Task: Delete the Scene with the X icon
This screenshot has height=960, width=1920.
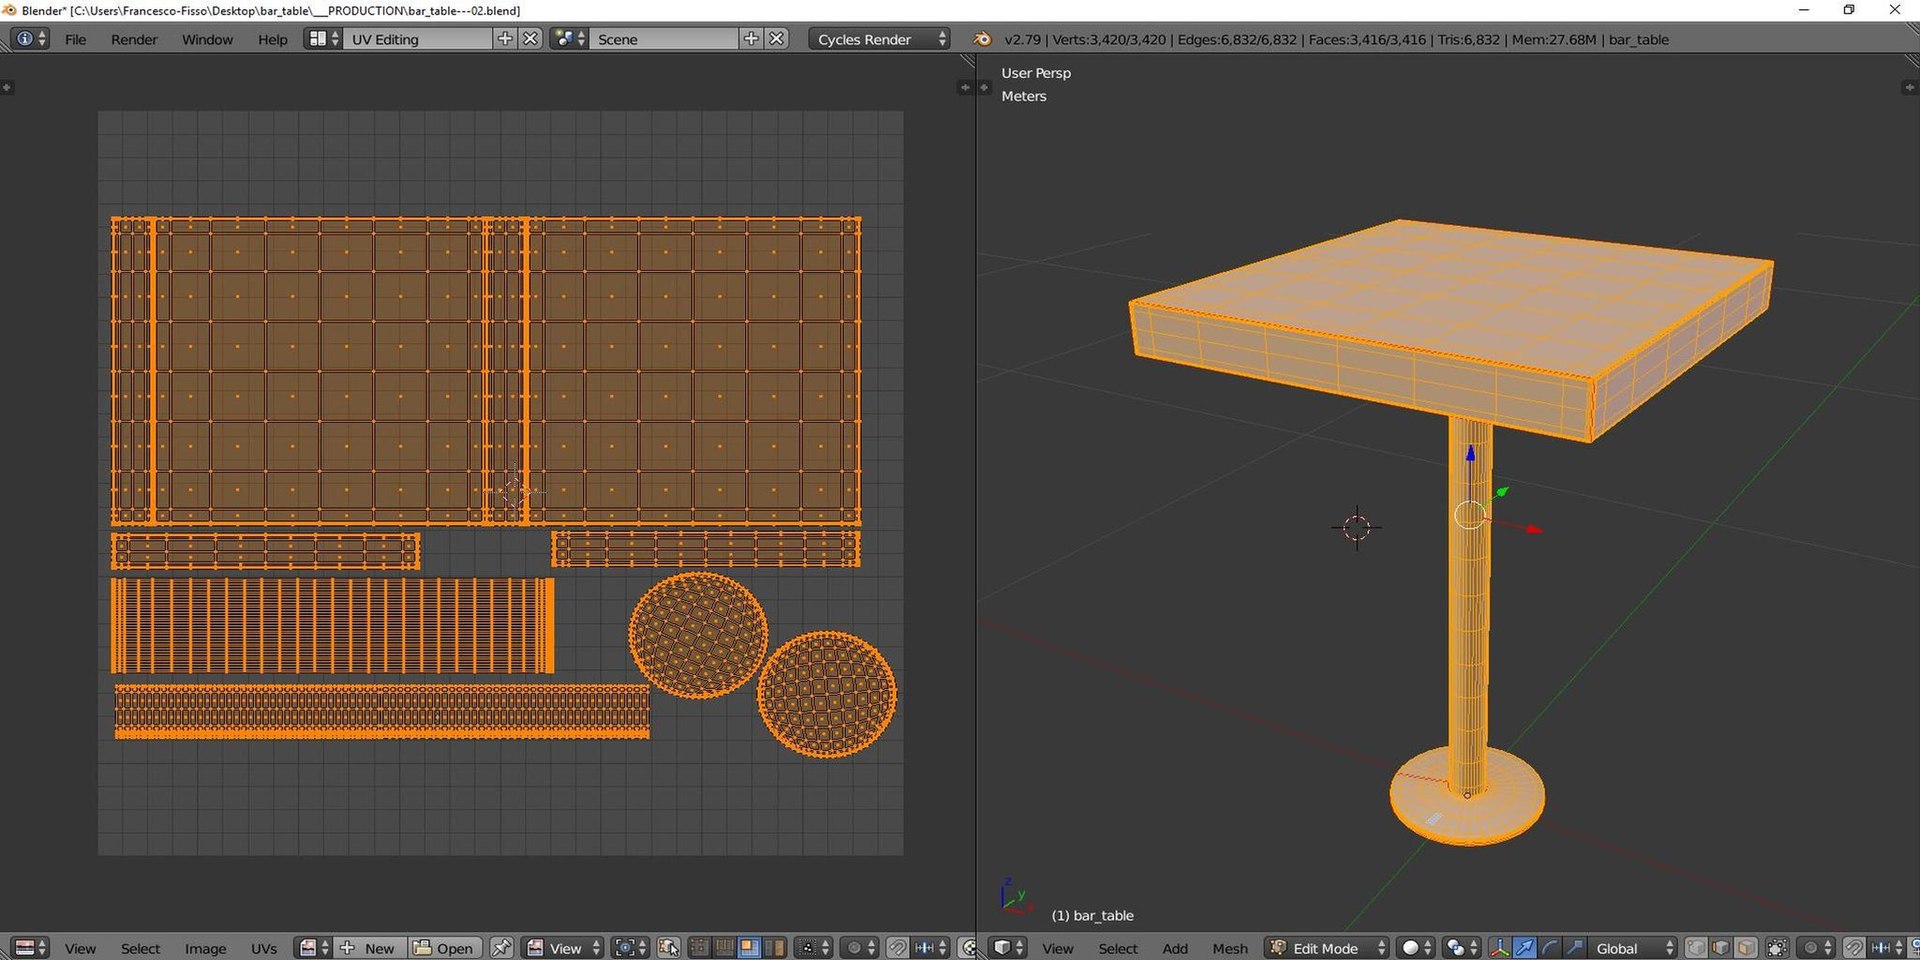Action: 777,39
